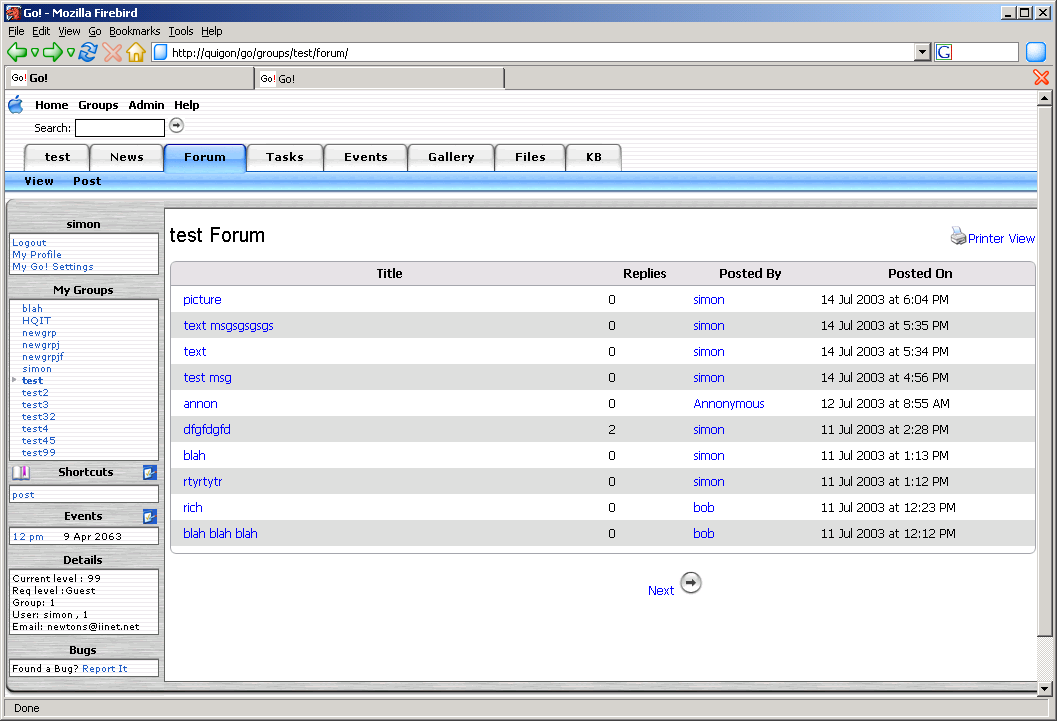Click the blue apple logo icon
The height and width of the screenshot is (721, 1057).
[16, 105]
